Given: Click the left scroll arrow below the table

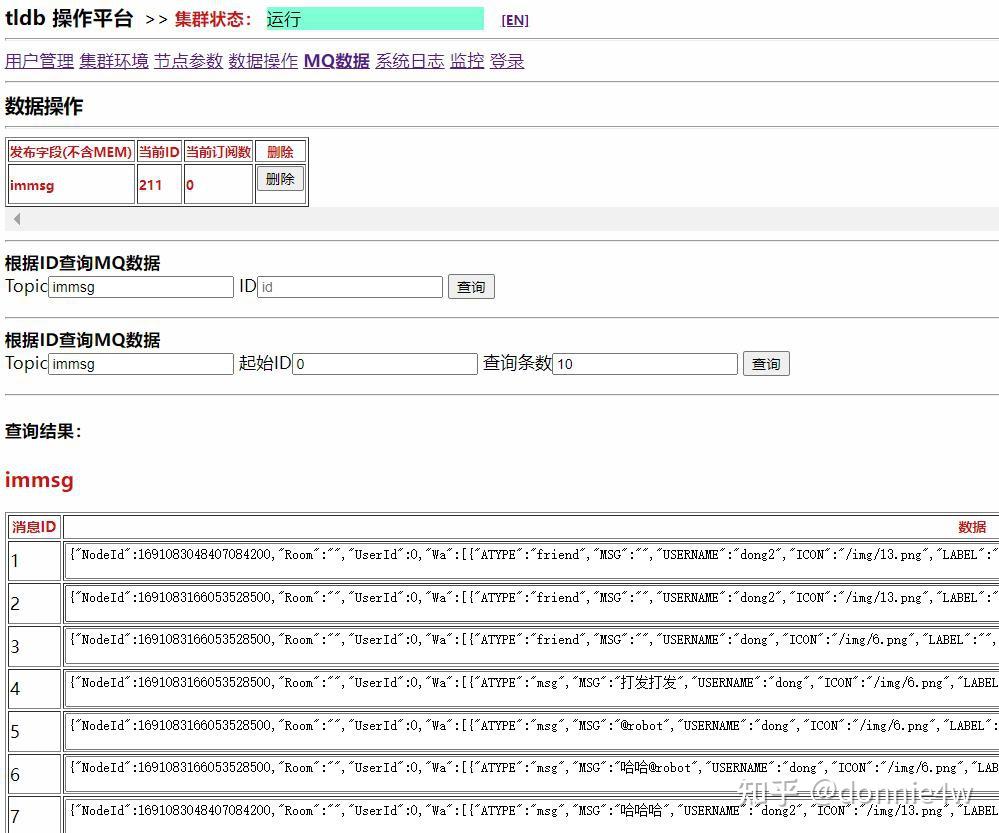Looking at the screenshot, I should [x=16, y=218].
